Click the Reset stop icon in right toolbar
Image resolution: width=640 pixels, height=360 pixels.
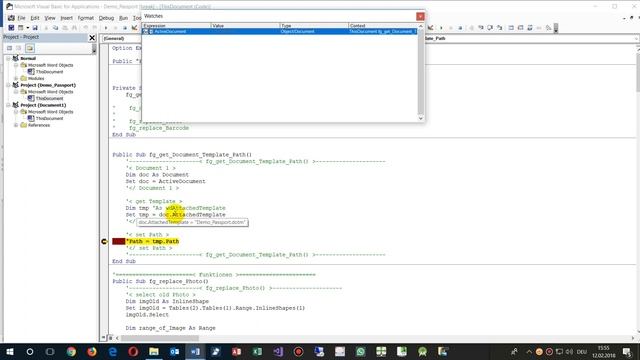[x=460, y=28]
